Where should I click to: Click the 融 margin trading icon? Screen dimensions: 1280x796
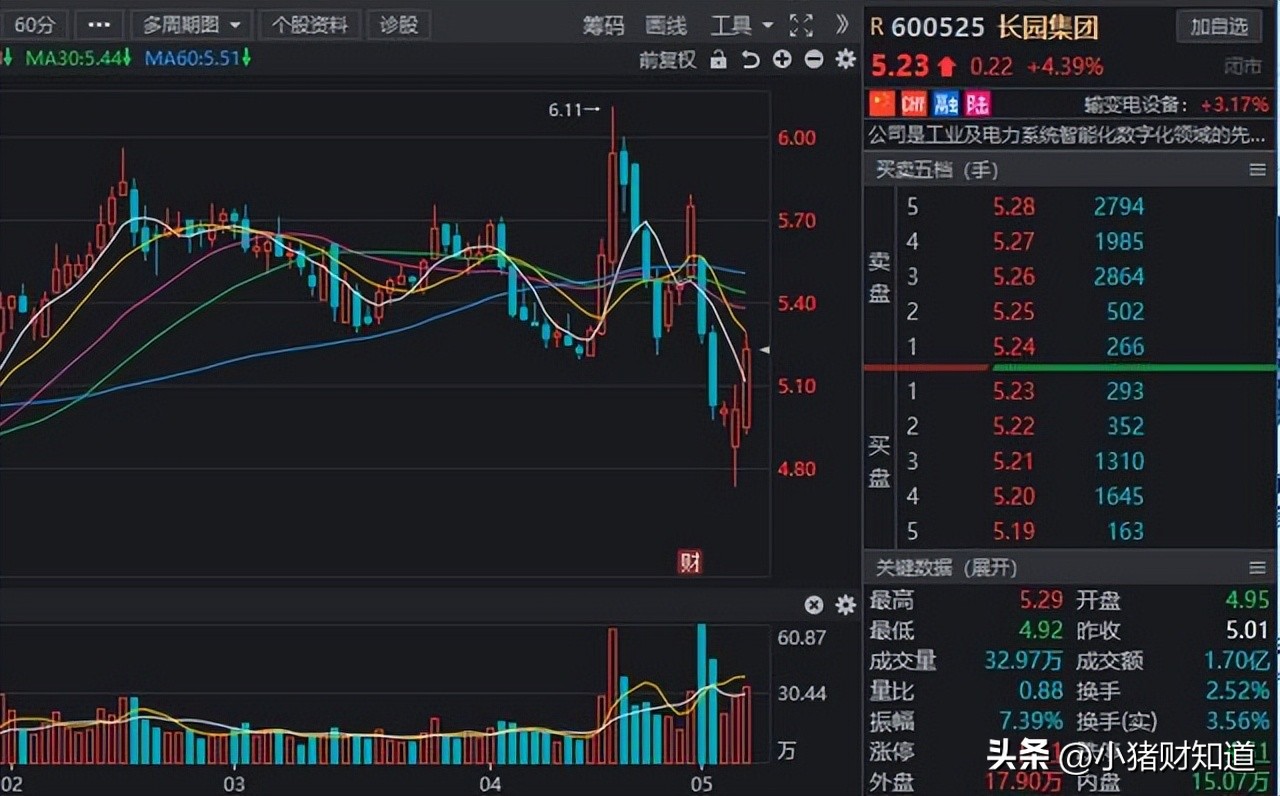(x=944, y=103)
